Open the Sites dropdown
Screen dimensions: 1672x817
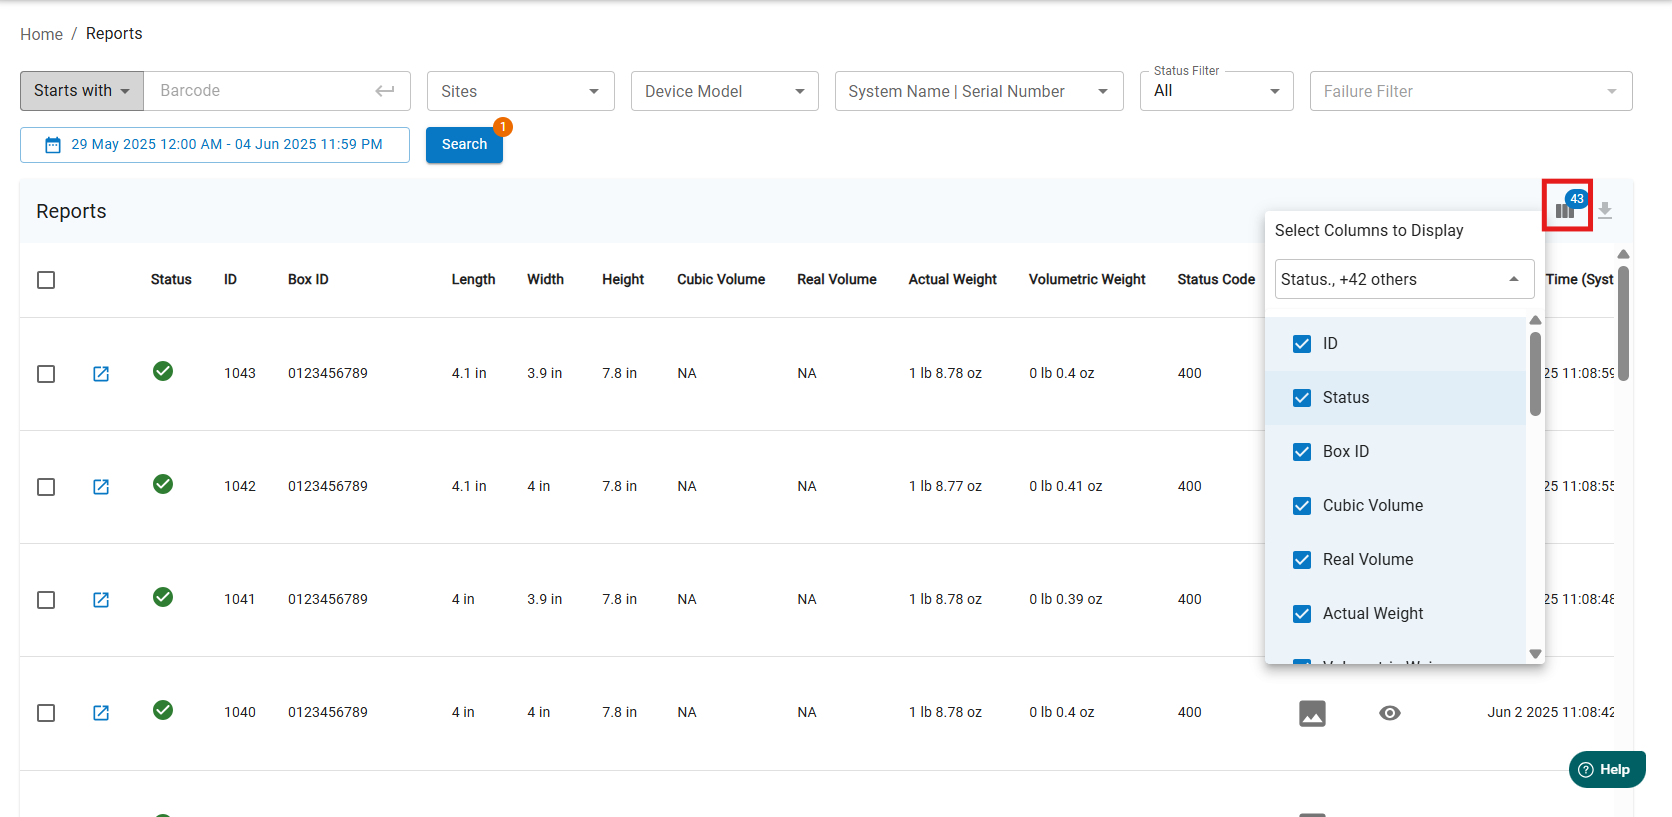(x=520, y=91)
